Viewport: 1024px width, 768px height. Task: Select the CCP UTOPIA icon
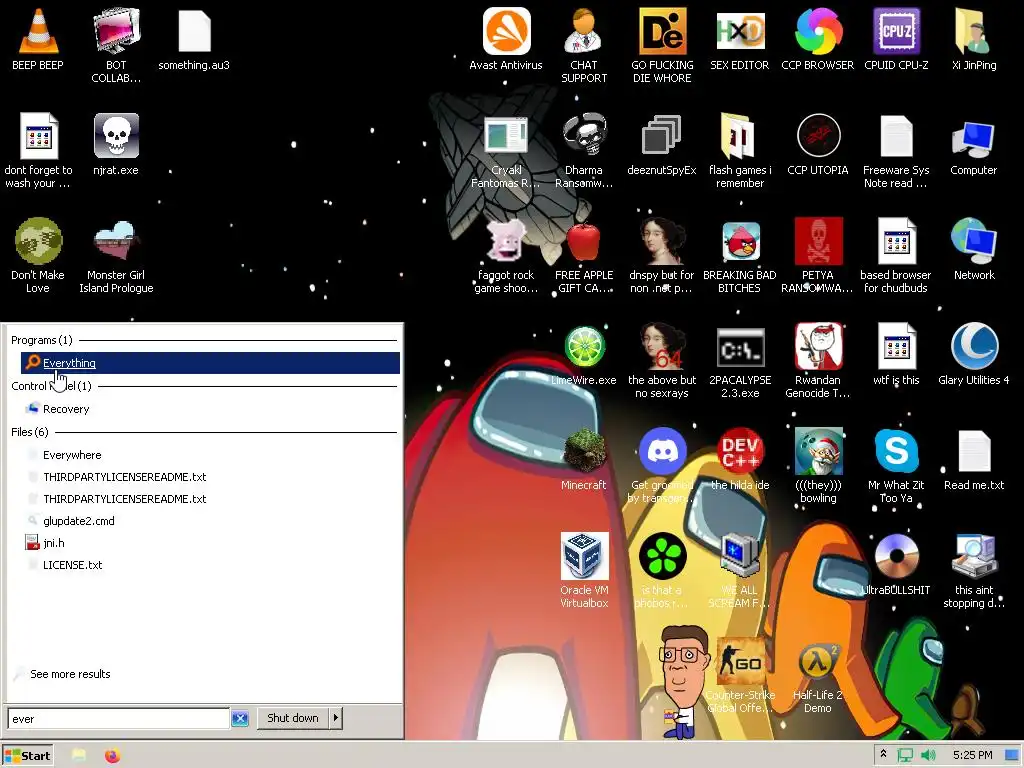point(818,144)
